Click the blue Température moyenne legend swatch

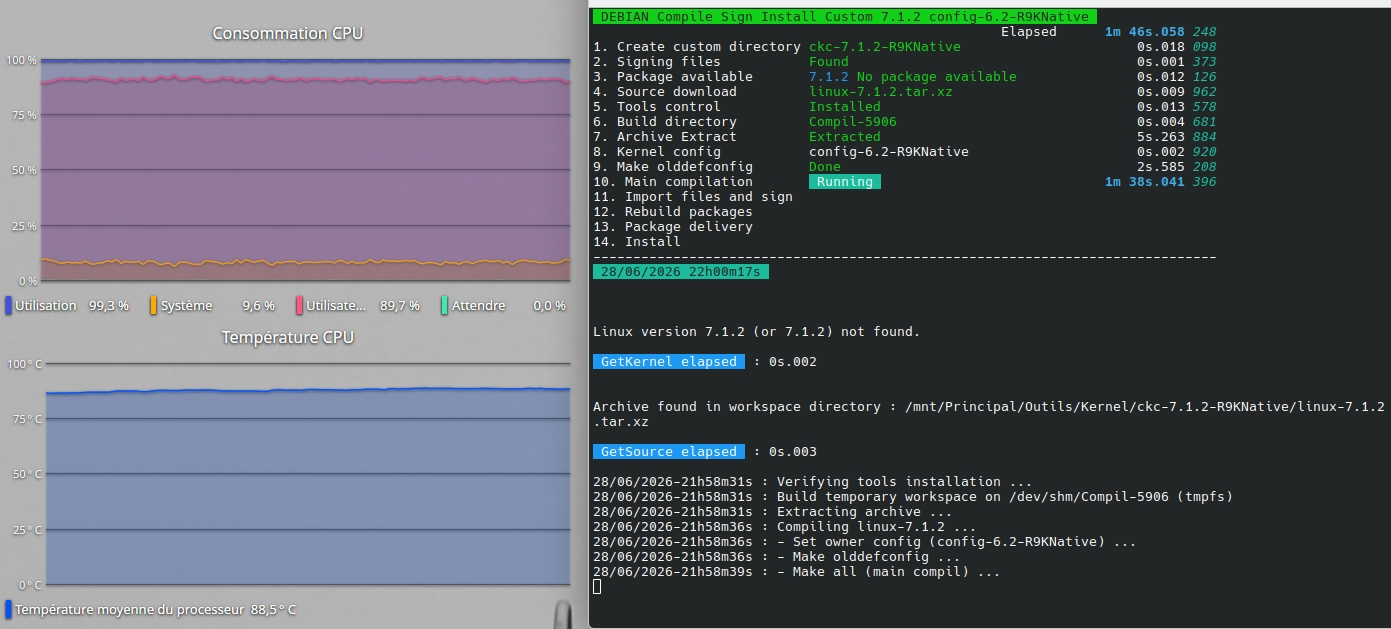(x=8, y=609)
